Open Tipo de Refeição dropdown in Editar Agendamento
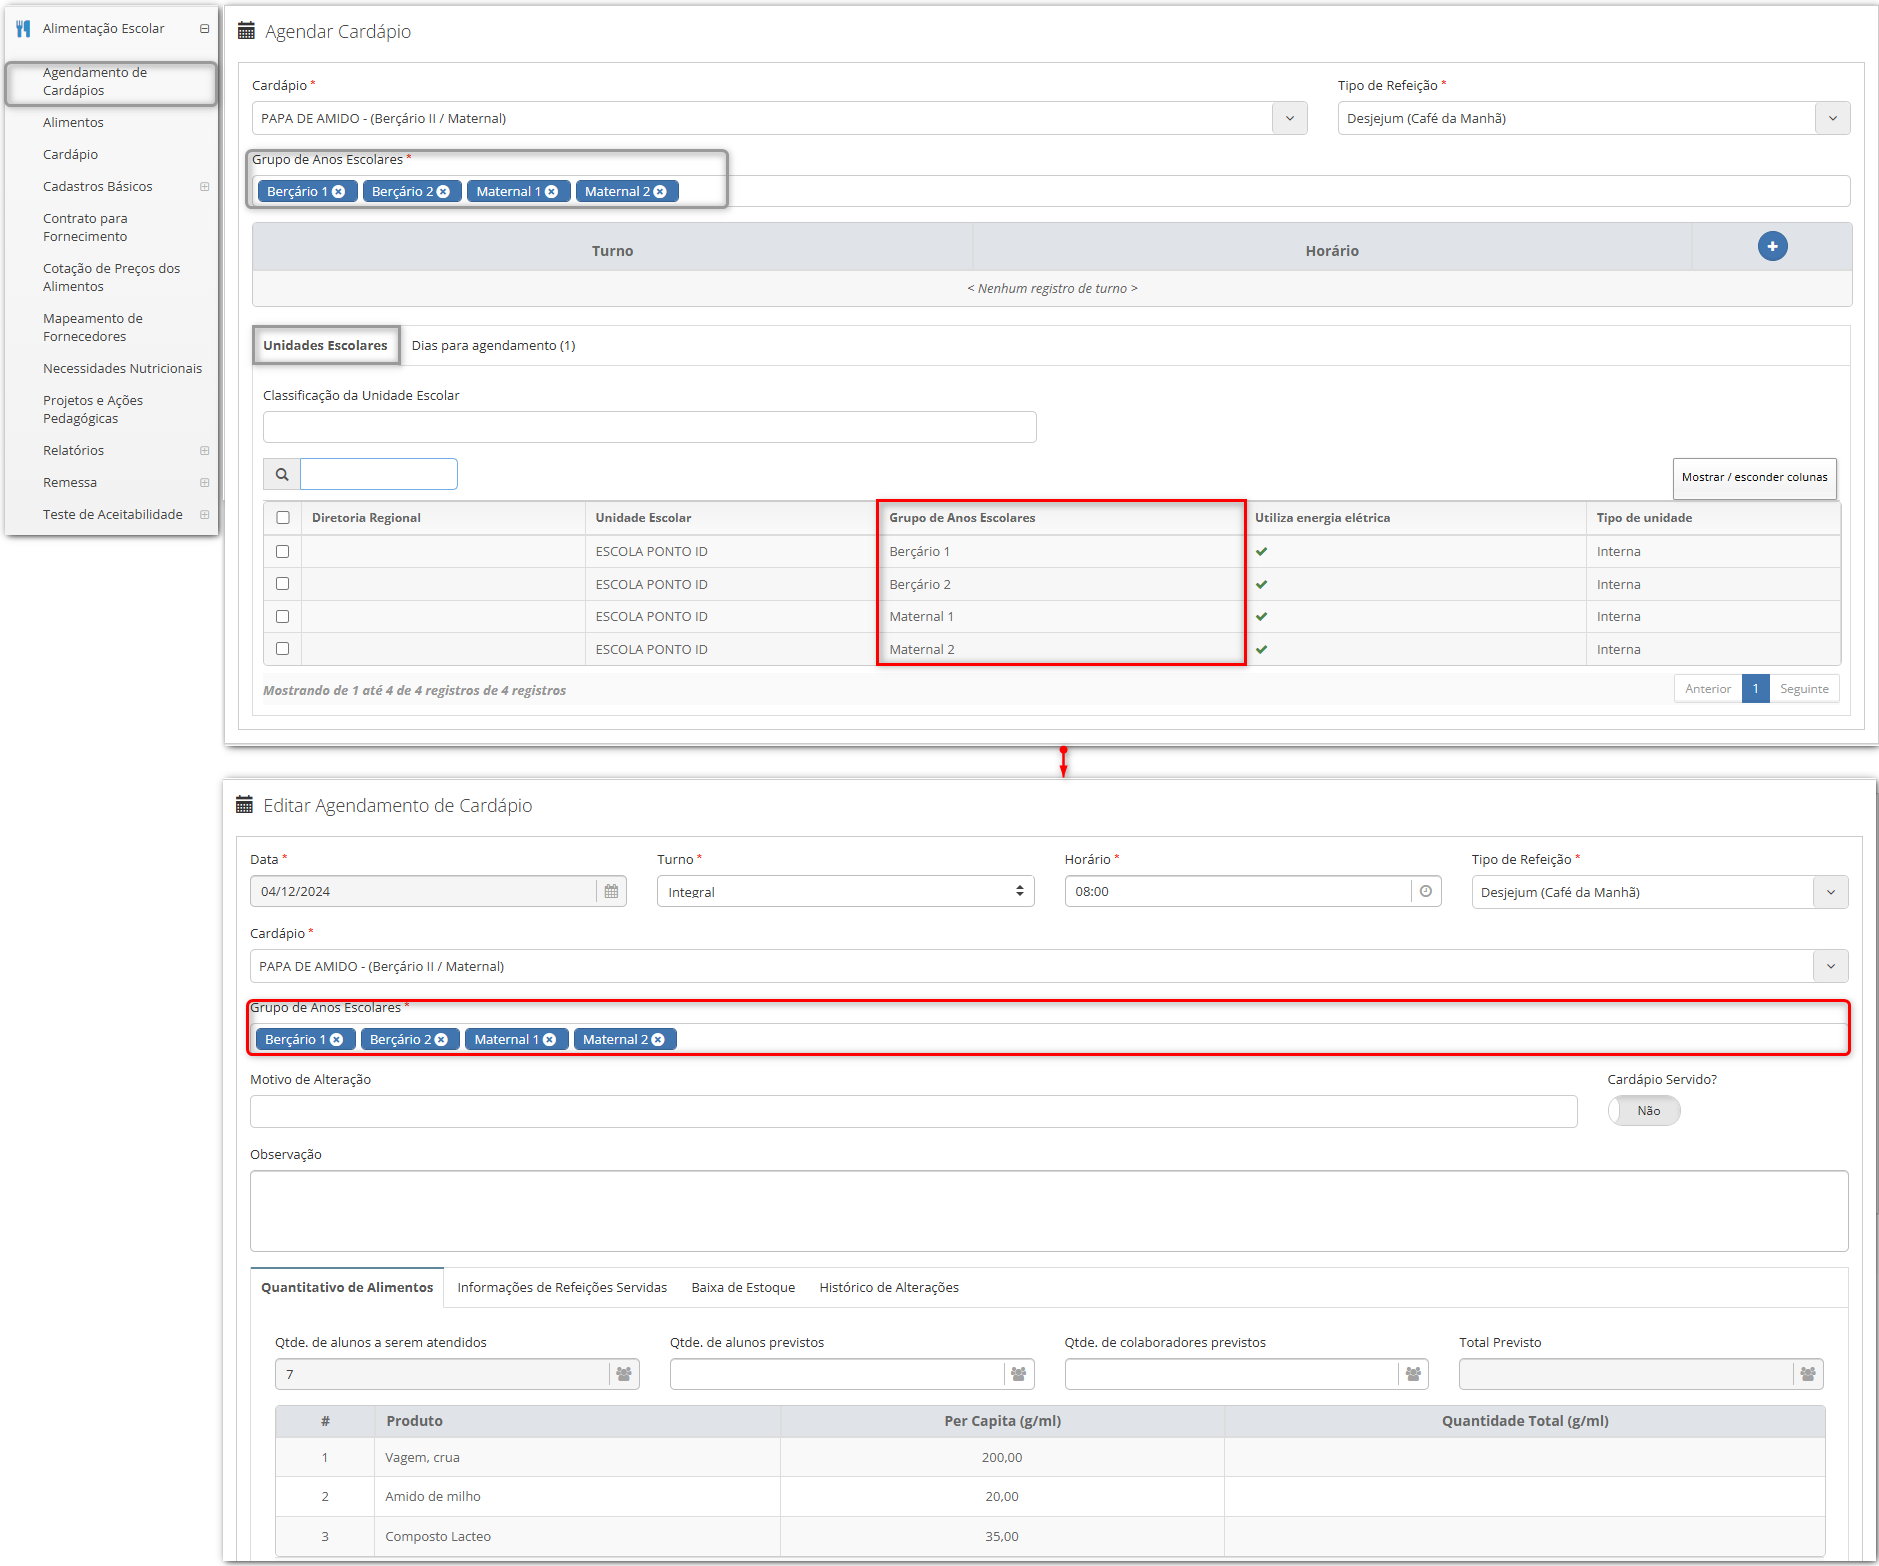1879x1566 pixels. coord(1830,892)
